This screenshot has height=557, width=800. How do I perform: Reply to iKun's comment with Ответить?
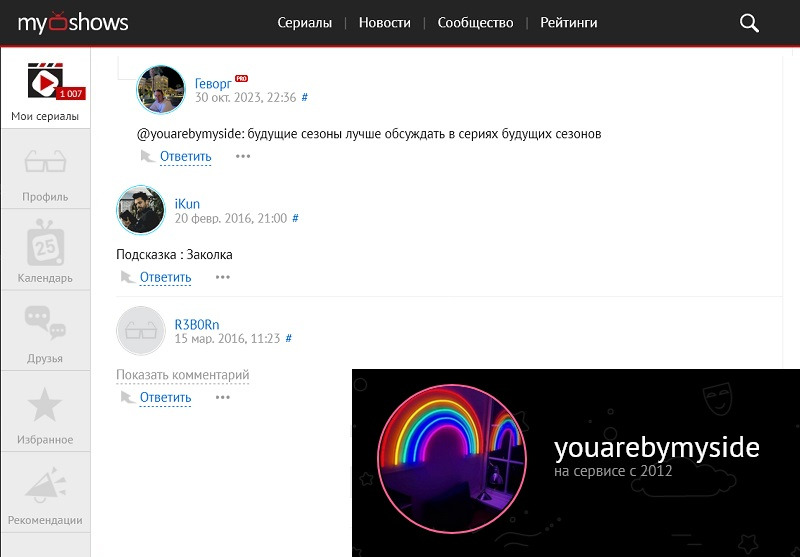point(165,277)
